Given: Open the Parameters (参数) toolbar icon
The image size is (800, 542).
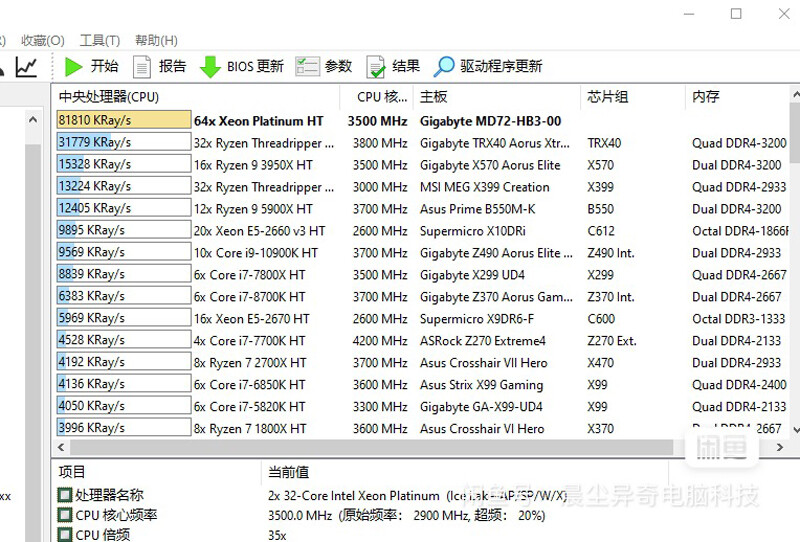Looking at the screenshot, I should (307, 67).
